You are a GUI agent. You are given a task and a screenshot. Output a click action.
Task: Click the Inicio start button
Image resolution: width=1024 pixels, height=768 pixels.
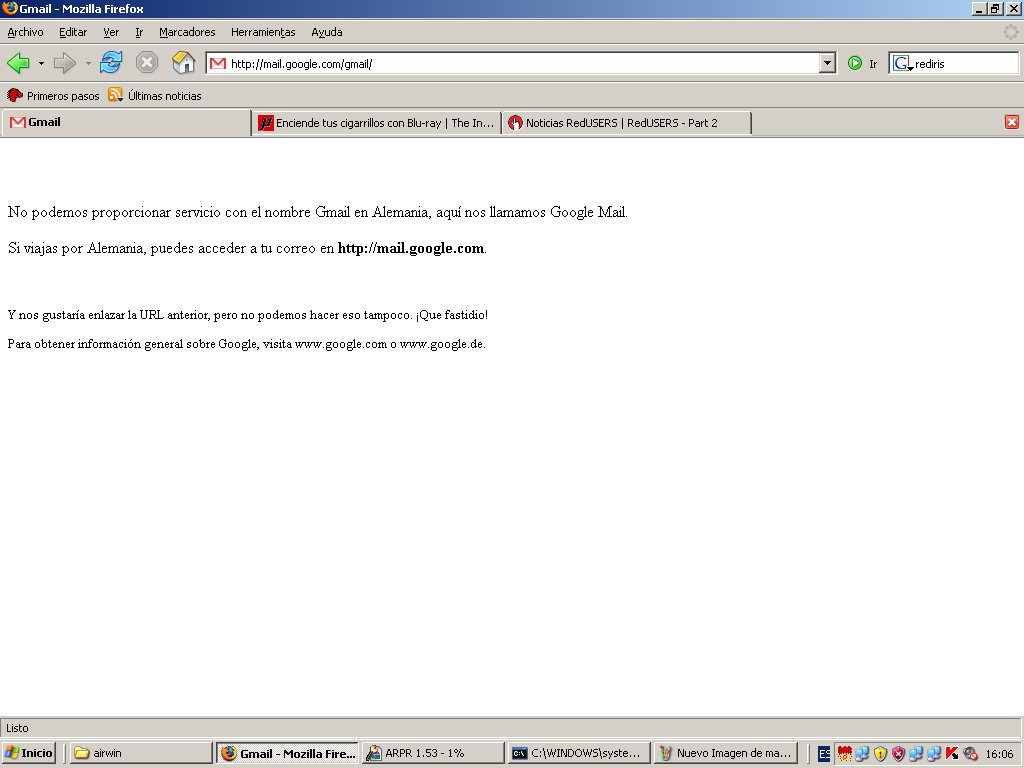(28, 753)
